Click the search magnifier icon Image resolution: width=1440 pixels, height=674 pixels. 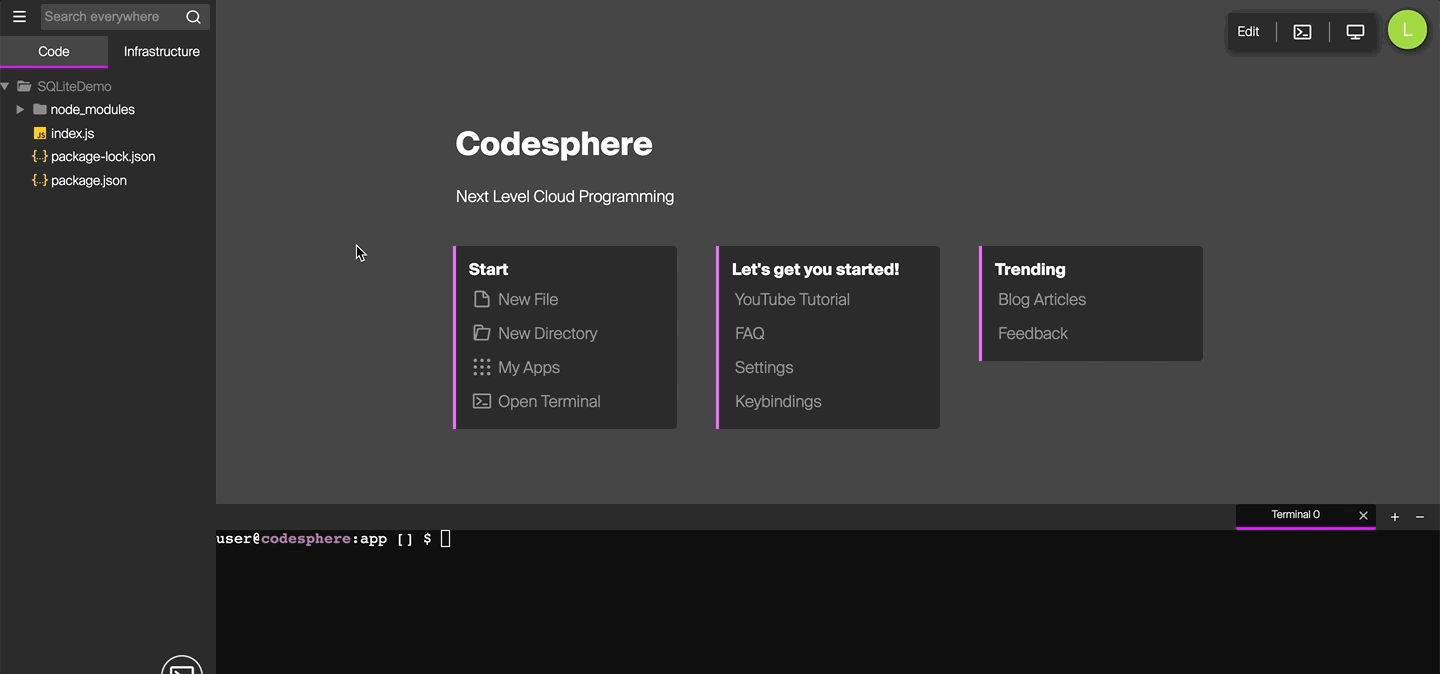click(x=193, y=17)
